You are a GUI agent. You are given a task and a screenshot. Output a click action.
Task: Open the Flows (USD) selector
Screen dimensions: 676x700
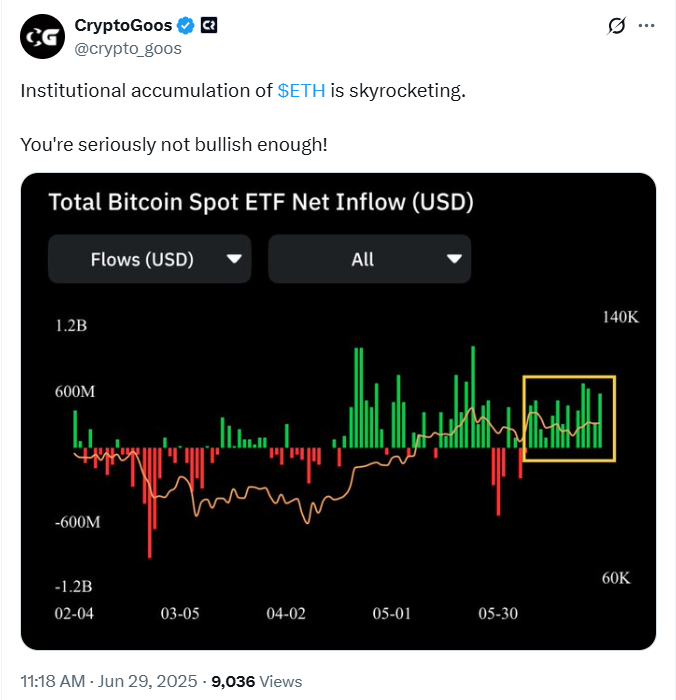[150, 259]
